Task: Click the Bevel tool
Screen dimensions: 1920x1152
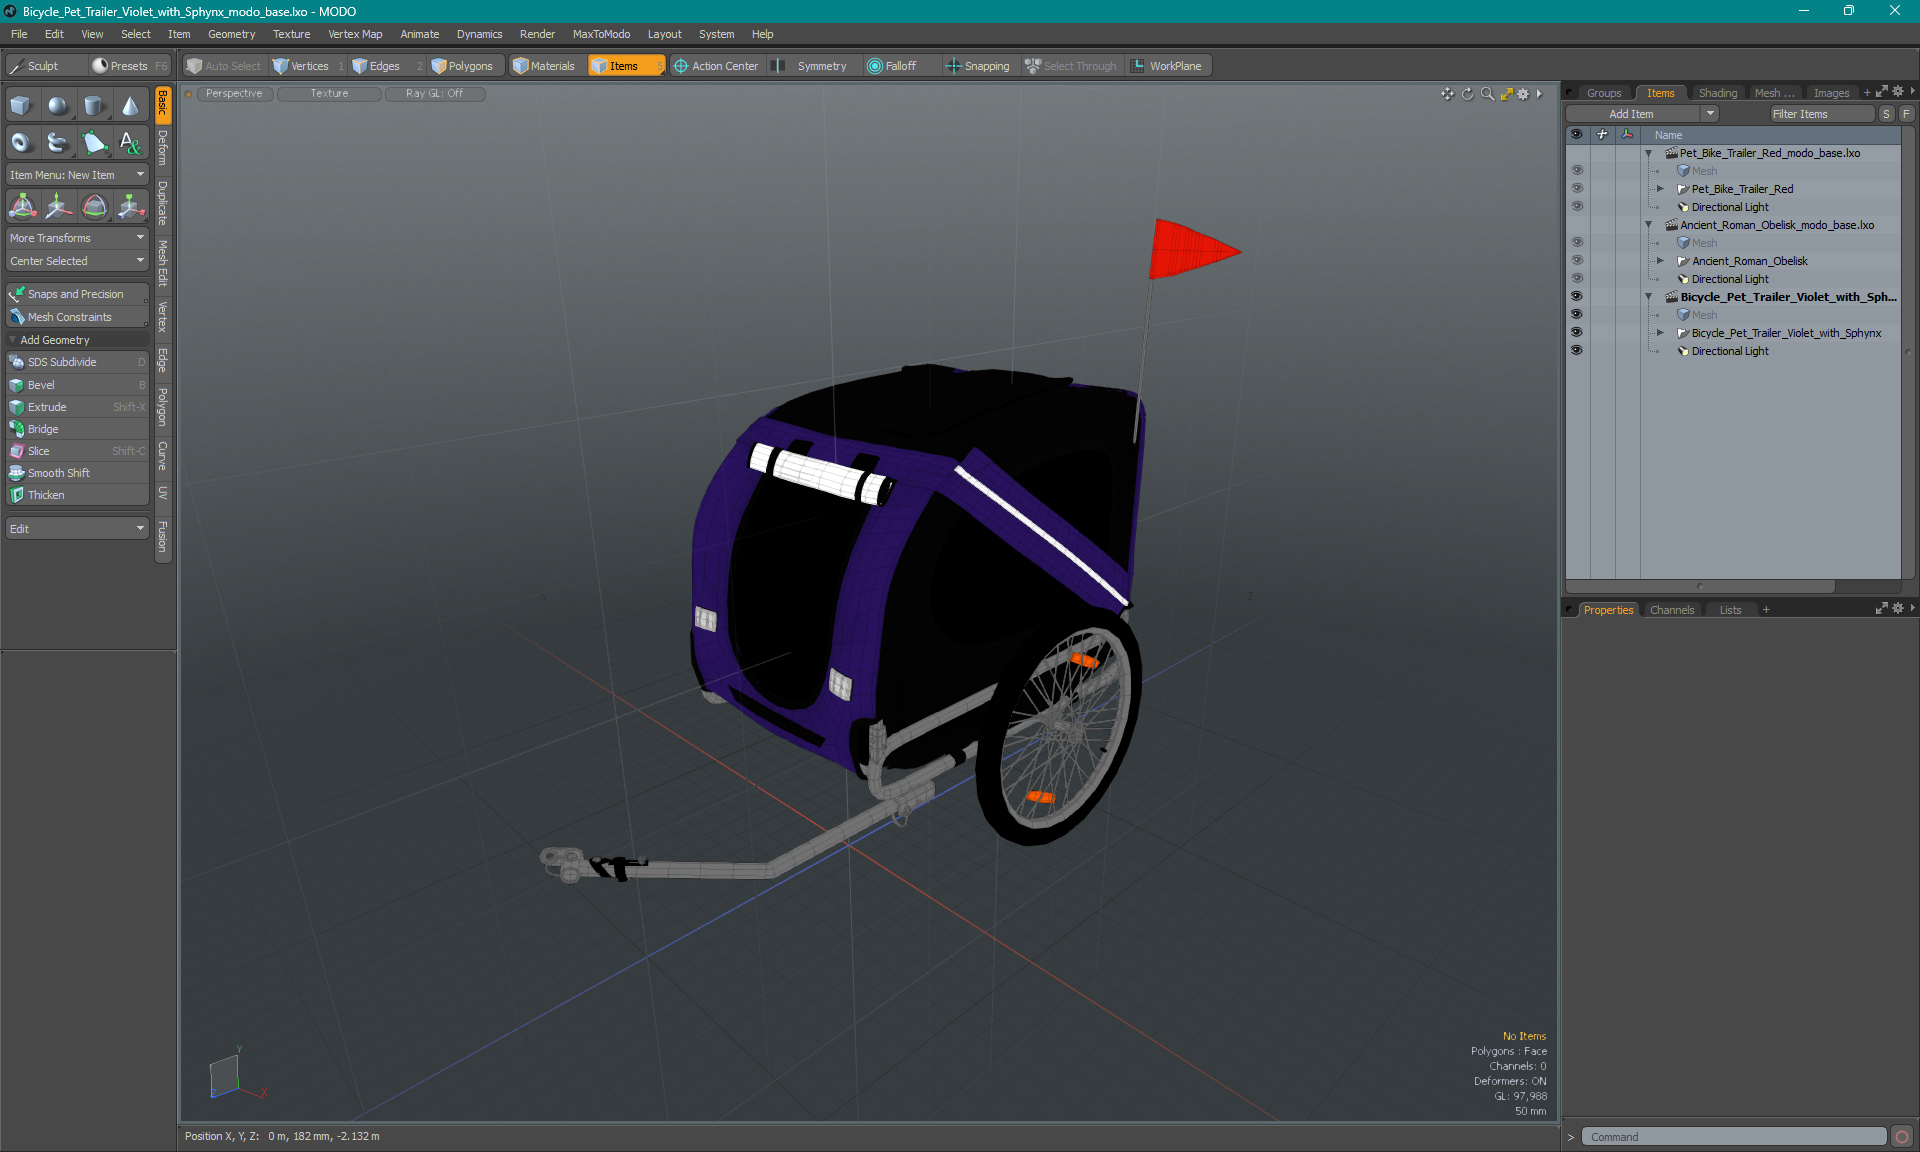Action: pyautogui.click(x=77, y=385)
